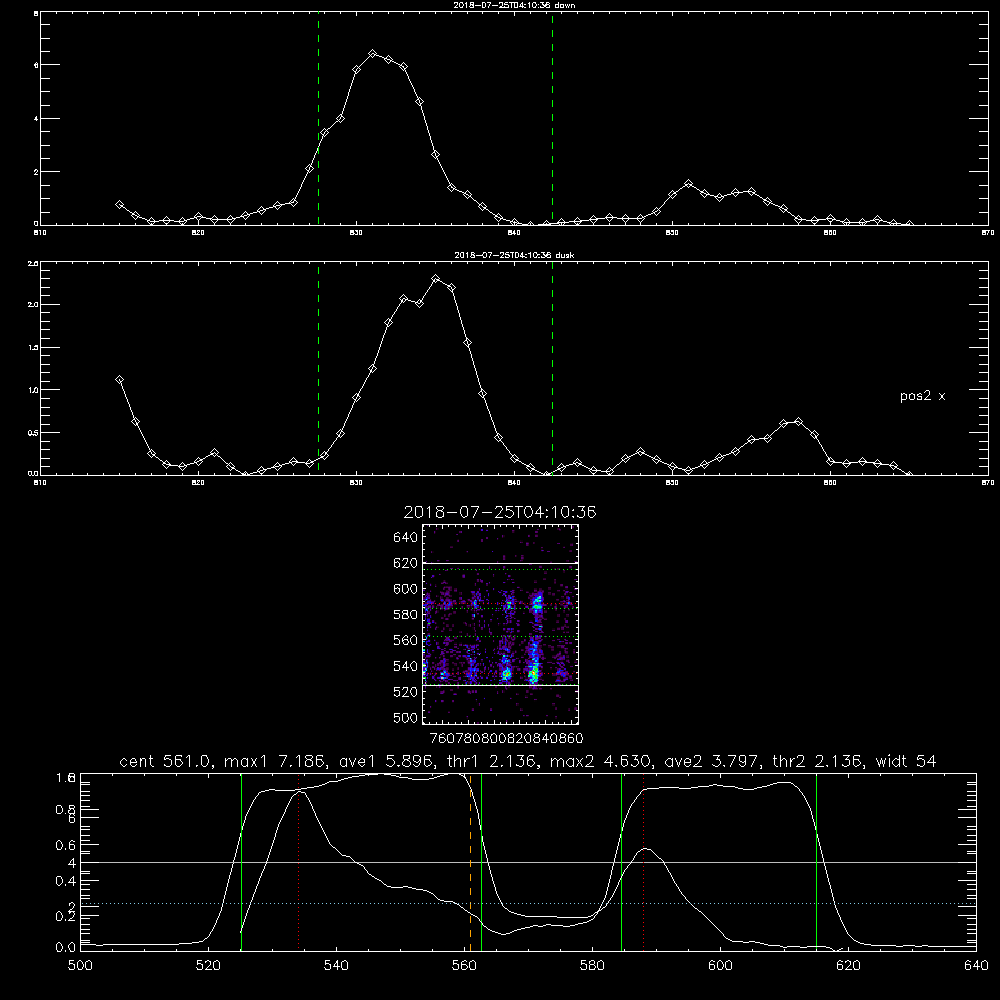Image resolution: width=1000 pixels, height=1000 pixels.
Task: Click the '520' y-axis label beside the spectrogram image
Action: [405, 692]
